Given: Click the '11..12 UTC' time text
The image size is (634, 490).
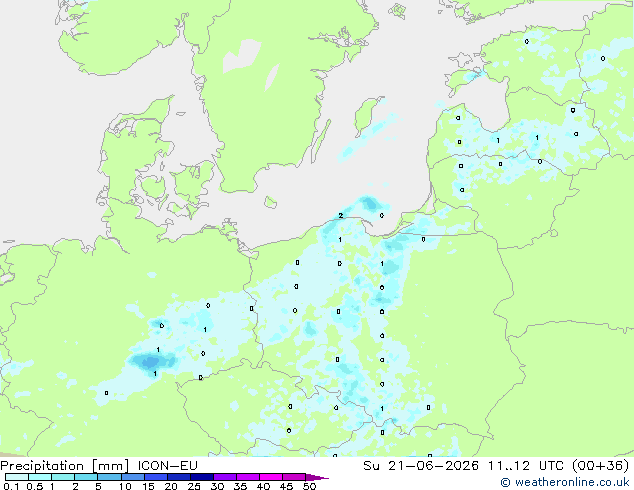Looking at the screenshot, I should click(x=525, y=465).
